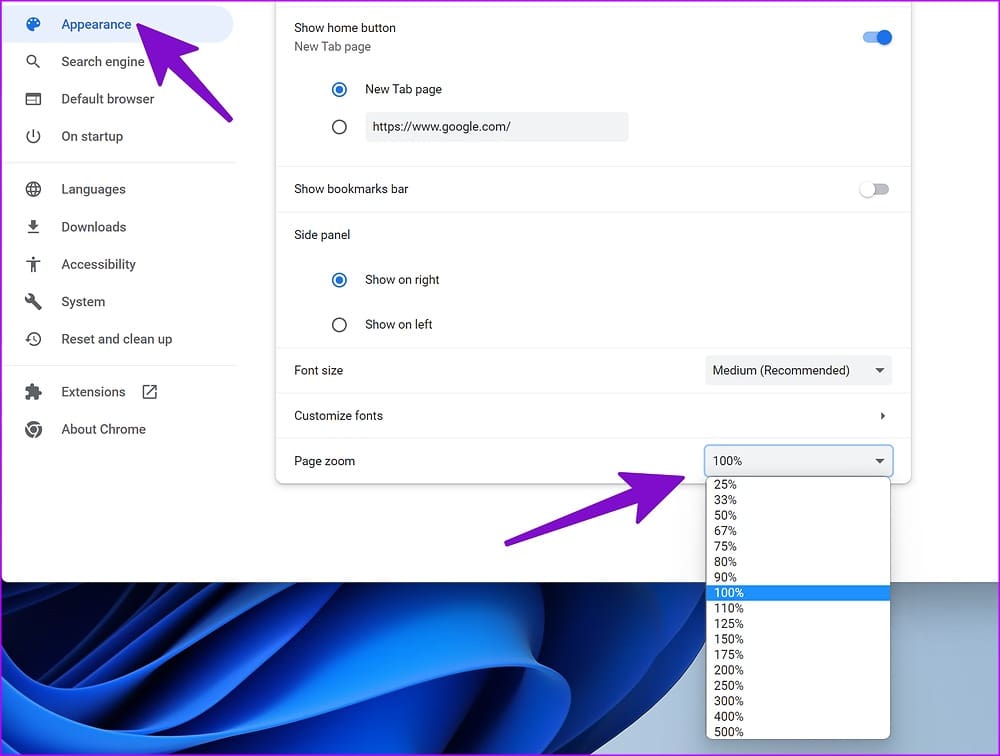Viewport: 1000px width, 756px height.
Task: Click the Downloads arrow icon
Action: pos(33,226)
